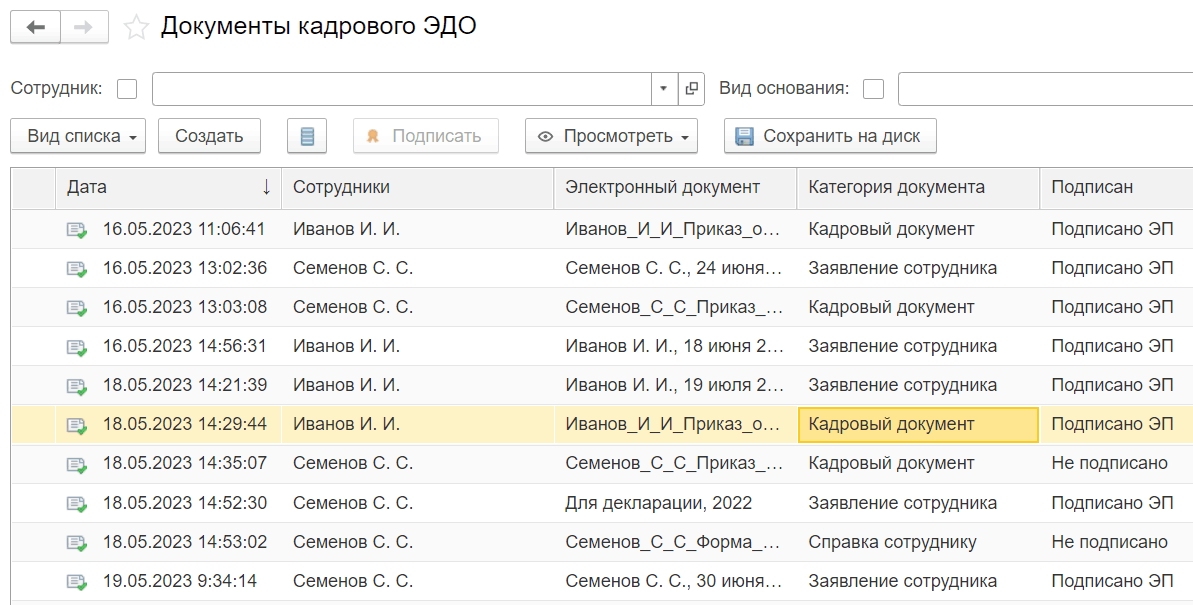Click the back navigation arrow
The image size is (1193, 605).
pos(36,27)
